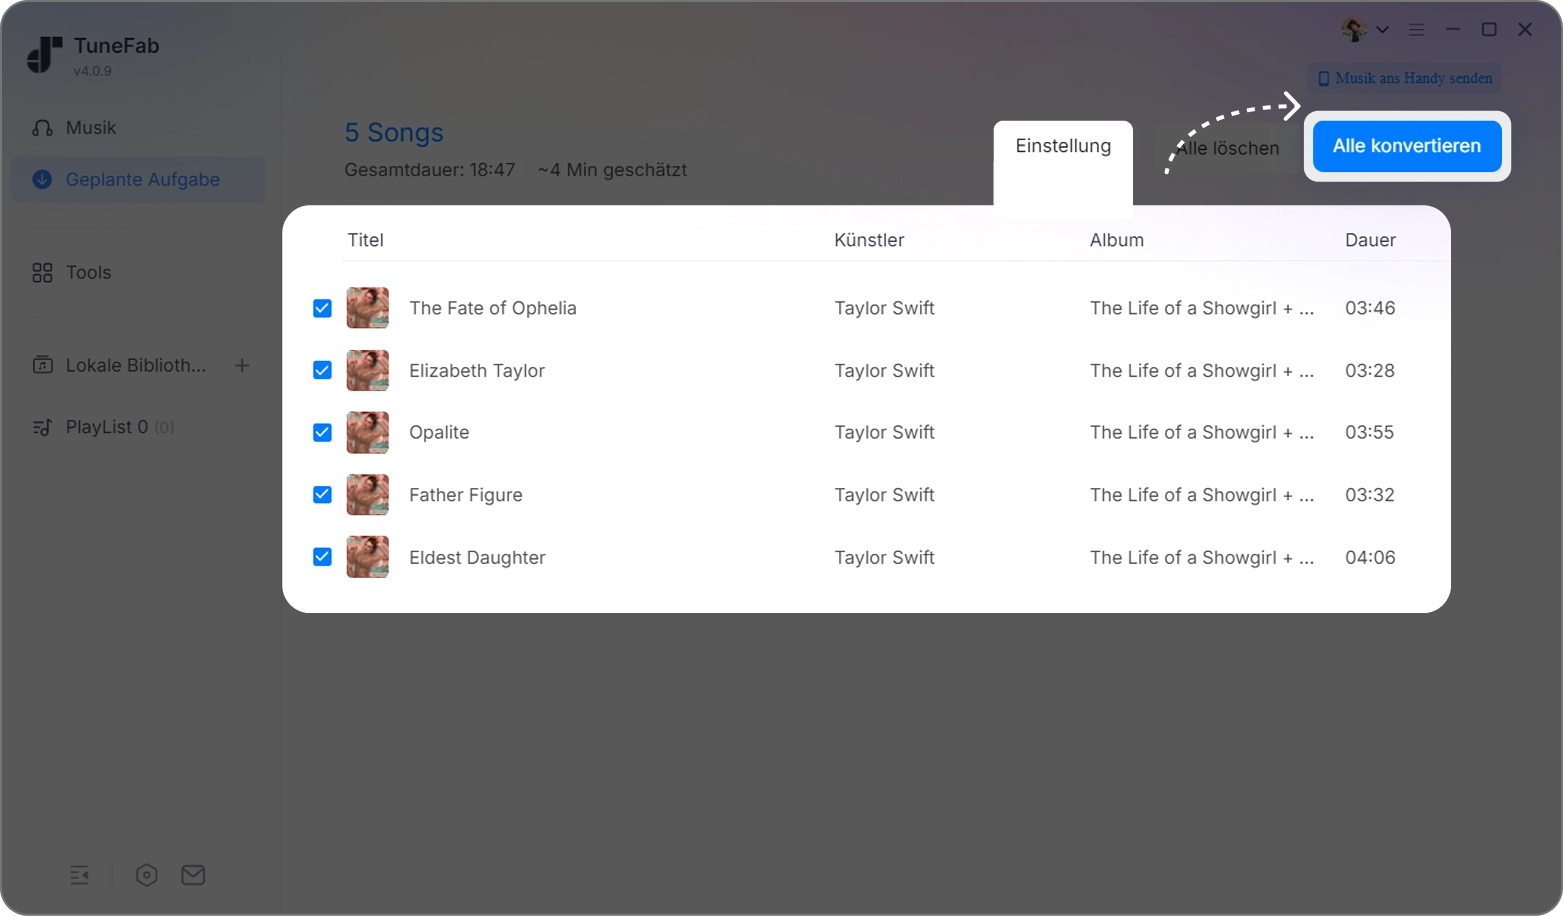Click the Alle konvertieren button
The image size is (1563, 916).
coord(1407,146)
